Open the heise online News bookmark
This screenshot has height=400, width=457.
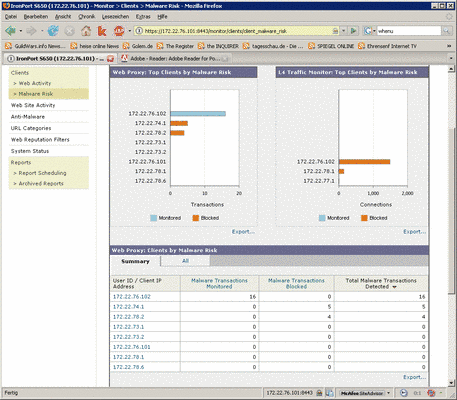click(95, 46)
